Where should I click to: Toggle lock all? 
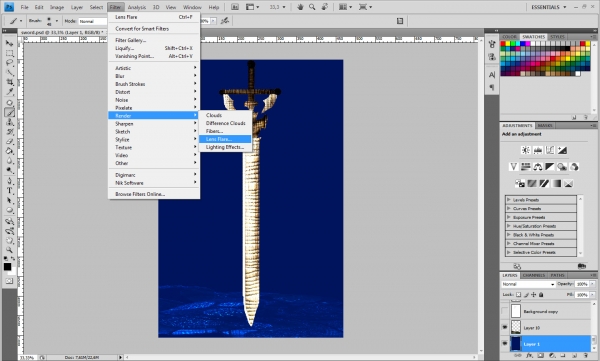(541, 295)
